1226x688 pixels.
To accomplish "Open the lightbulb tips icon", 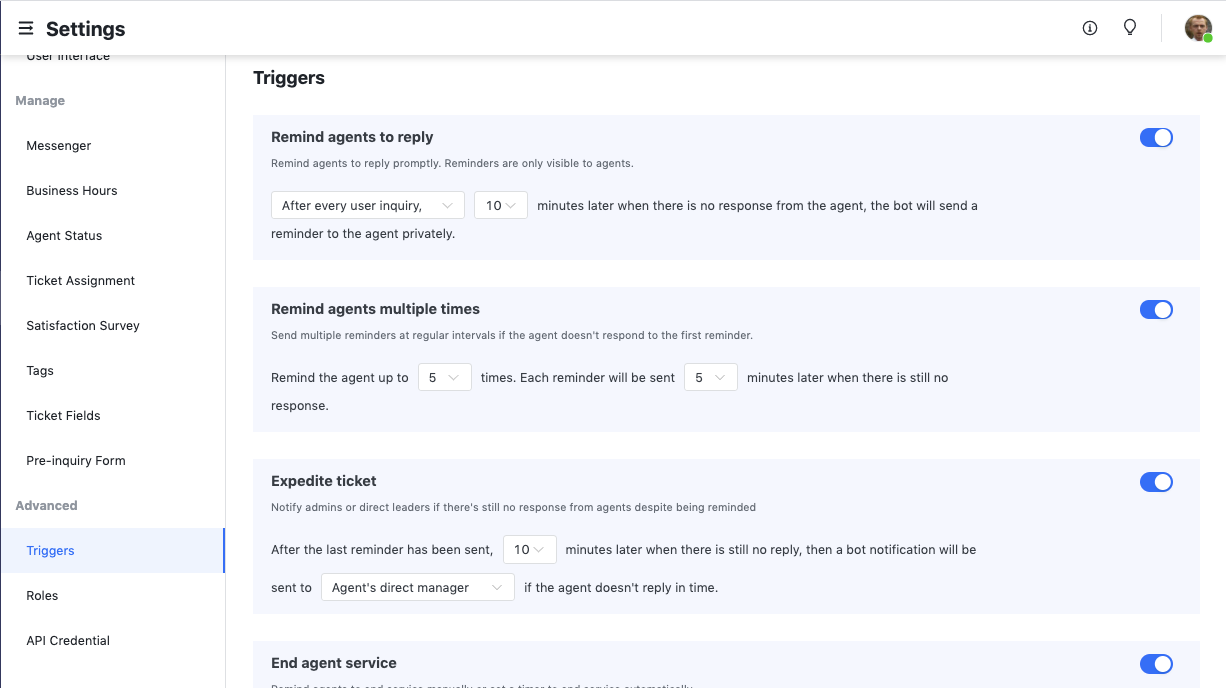I will point(1130,28).
